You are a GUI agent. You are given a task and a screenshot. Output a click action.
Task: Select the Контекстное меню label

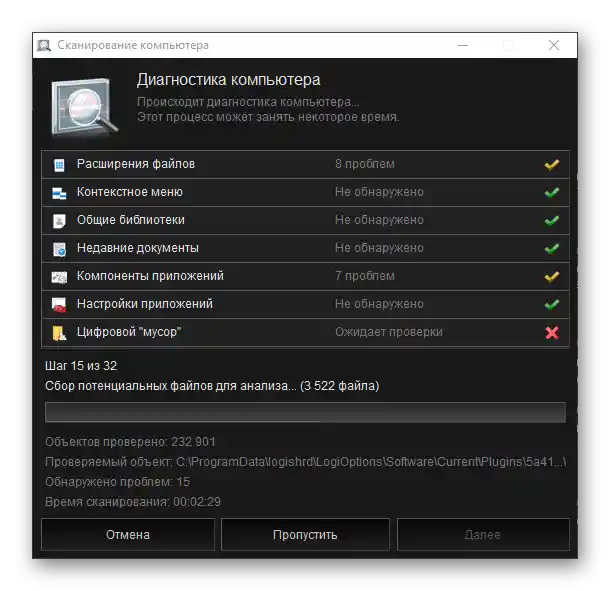coord(130,192)
